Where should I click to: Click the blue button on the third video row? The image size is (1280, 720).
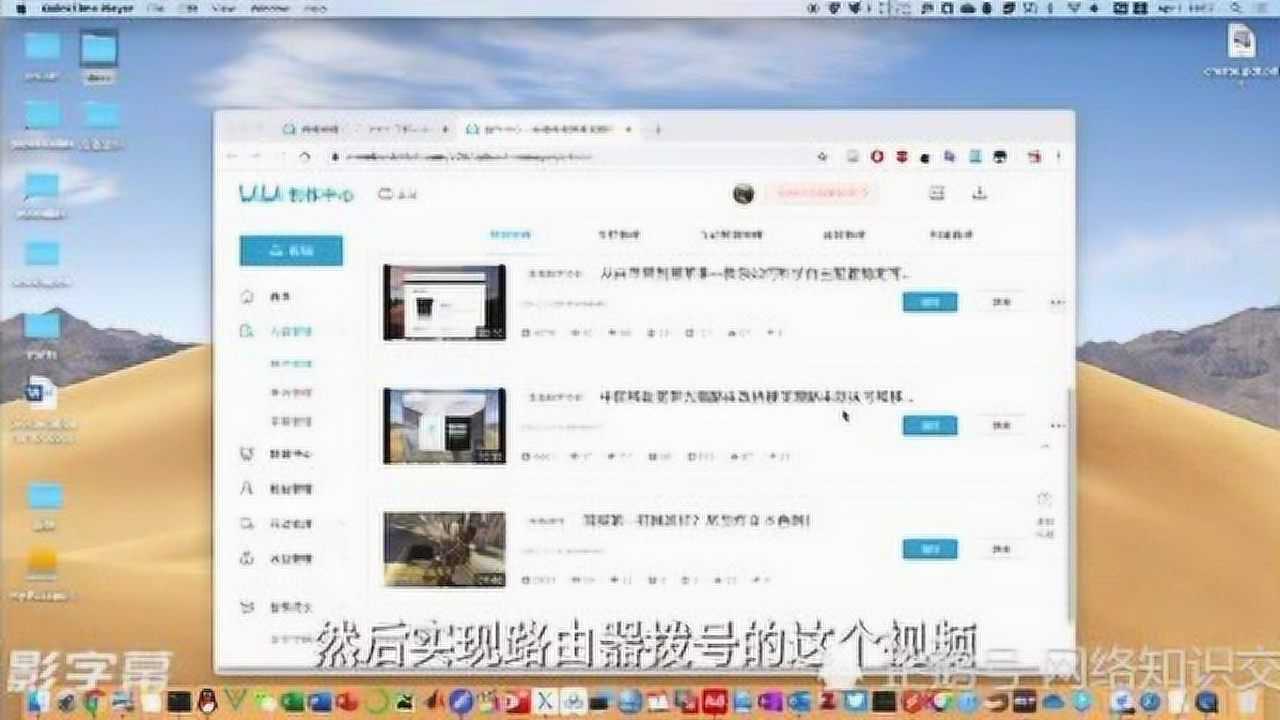(x=930, y=549)
